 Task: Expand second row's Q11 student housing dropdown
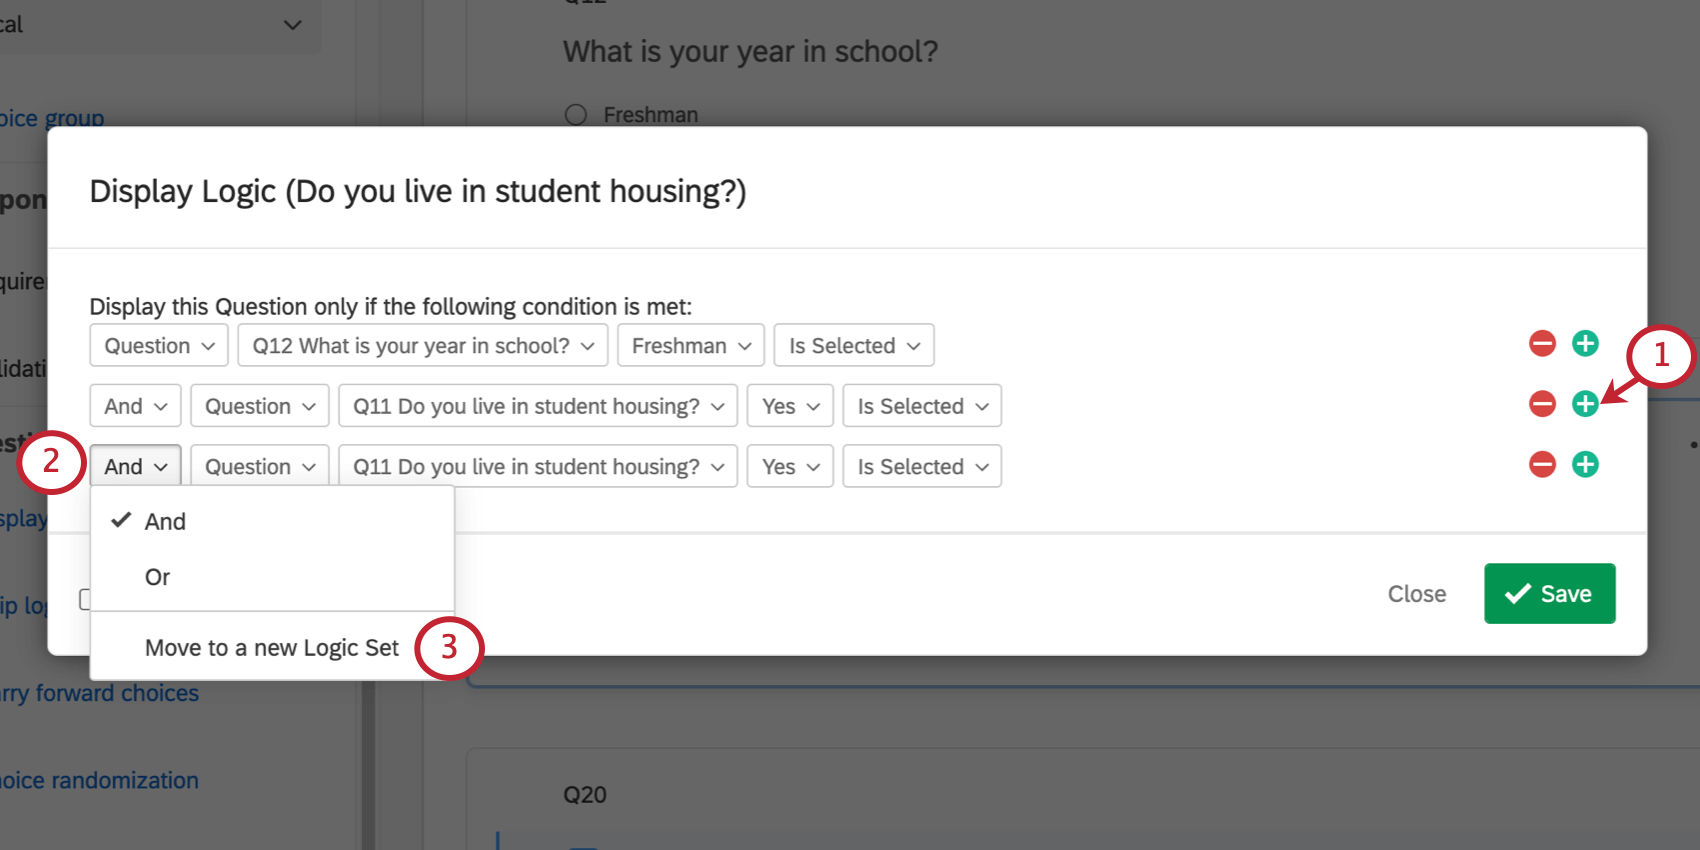click(538, 406)
